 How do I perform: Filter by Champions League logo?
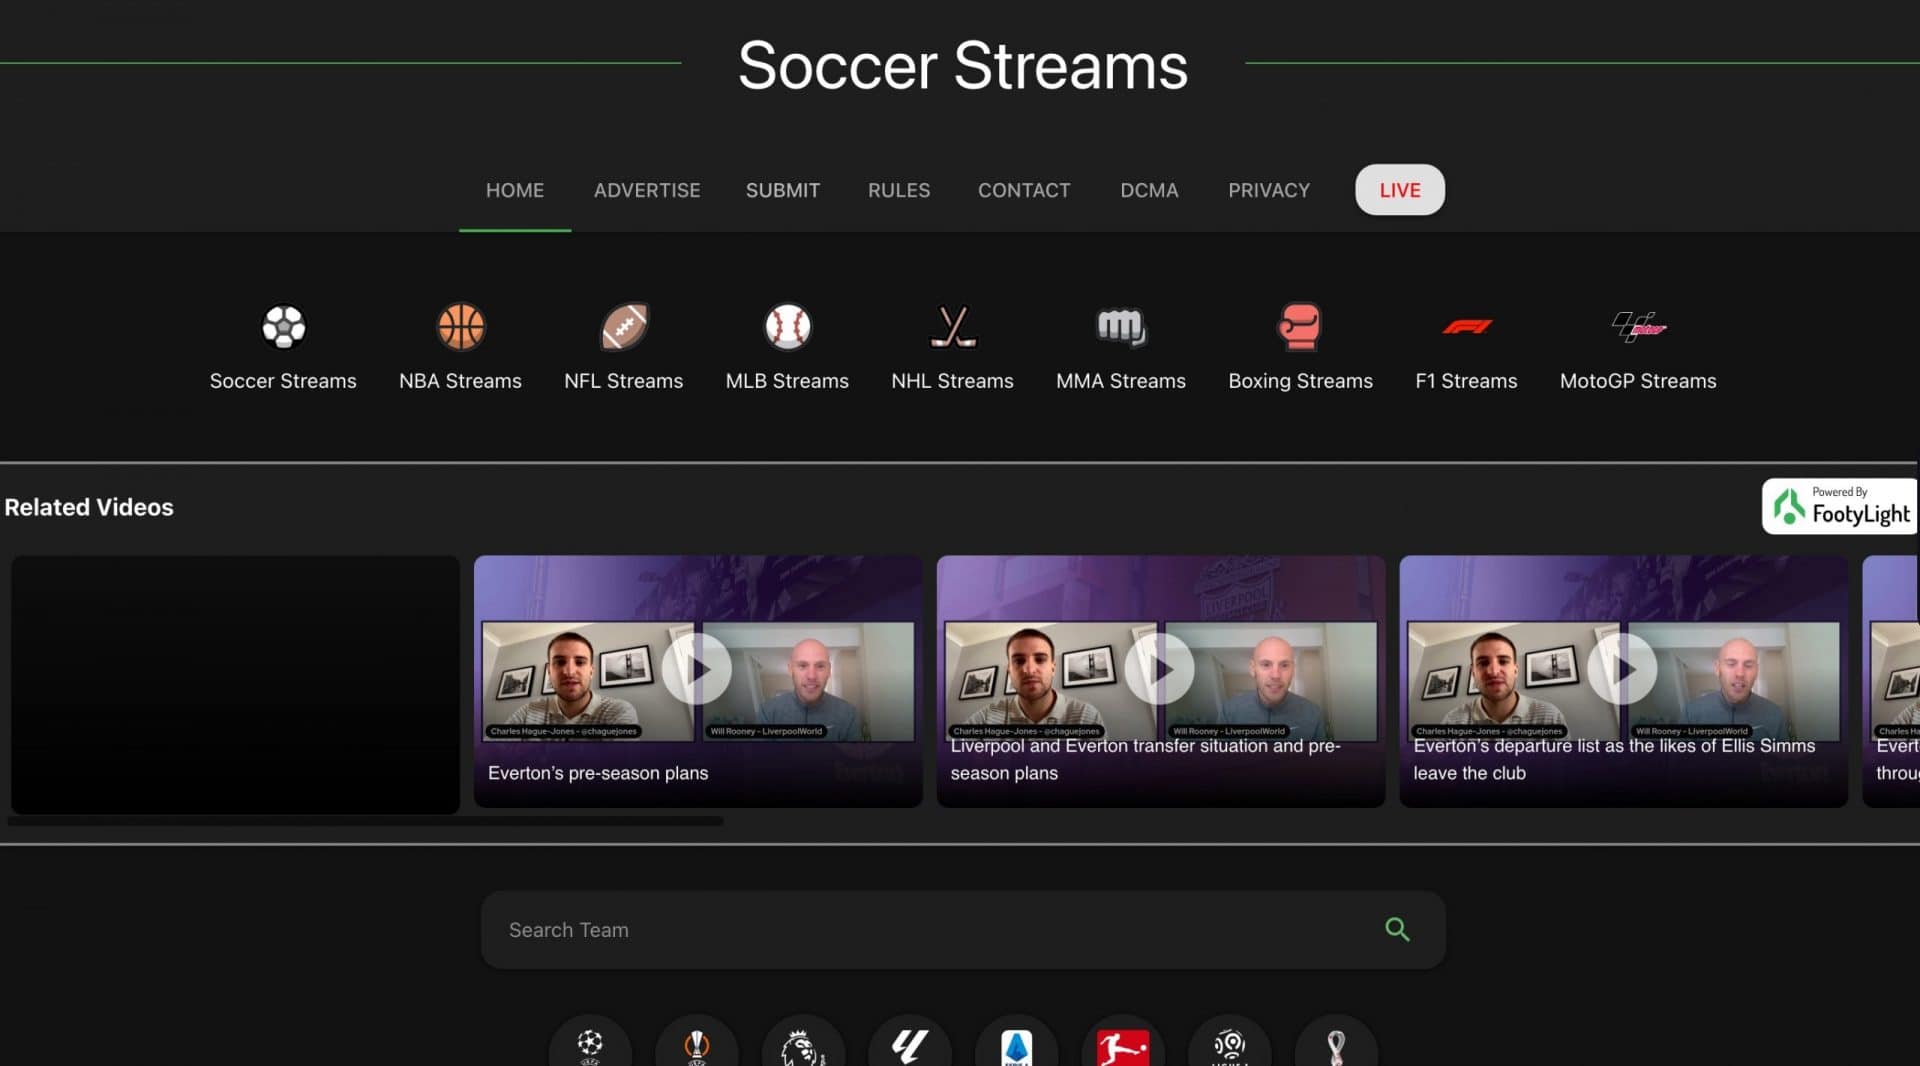click(590, 1045)
